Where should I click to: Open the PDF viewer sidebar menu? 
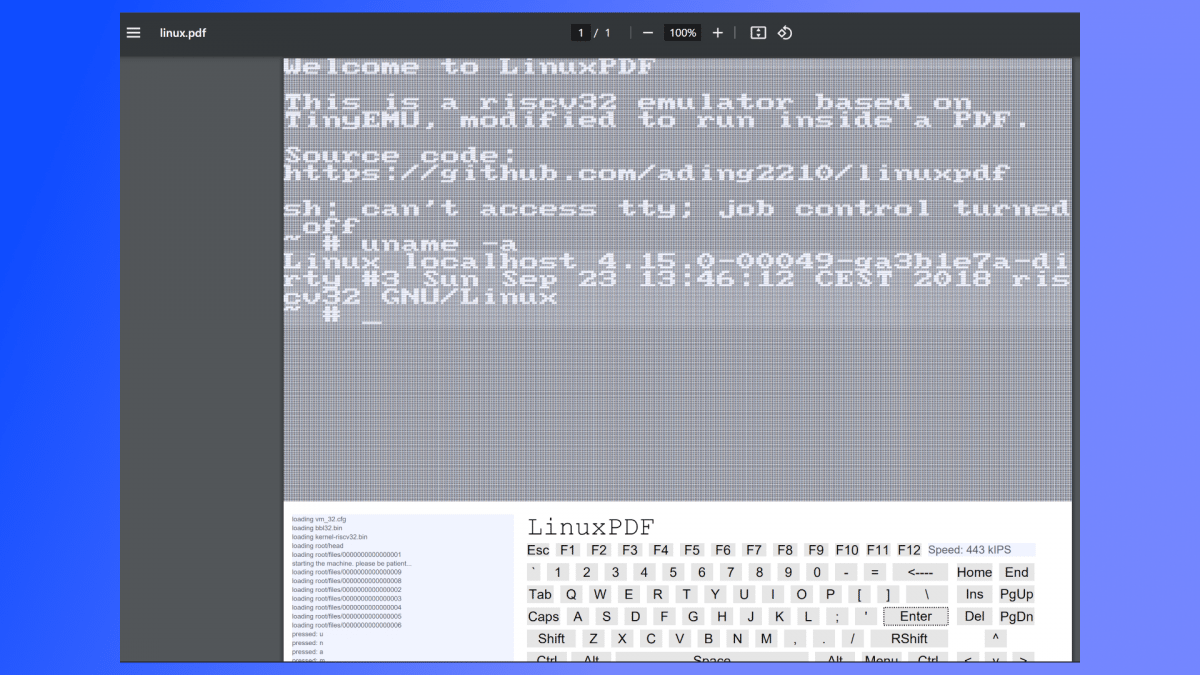coord(133,33)
